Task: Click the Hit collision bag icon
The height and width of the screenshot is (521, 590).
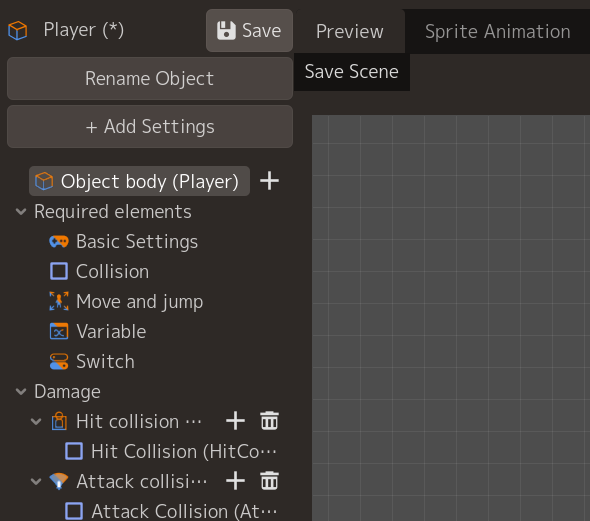Action: pyautogui.click(x=59, y=421)
